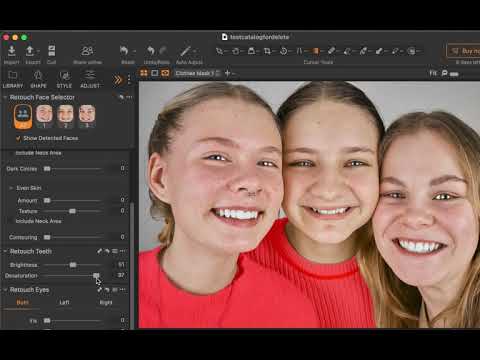Select the Crop cursor tool

pyautogui.click(x=267, y=51)
